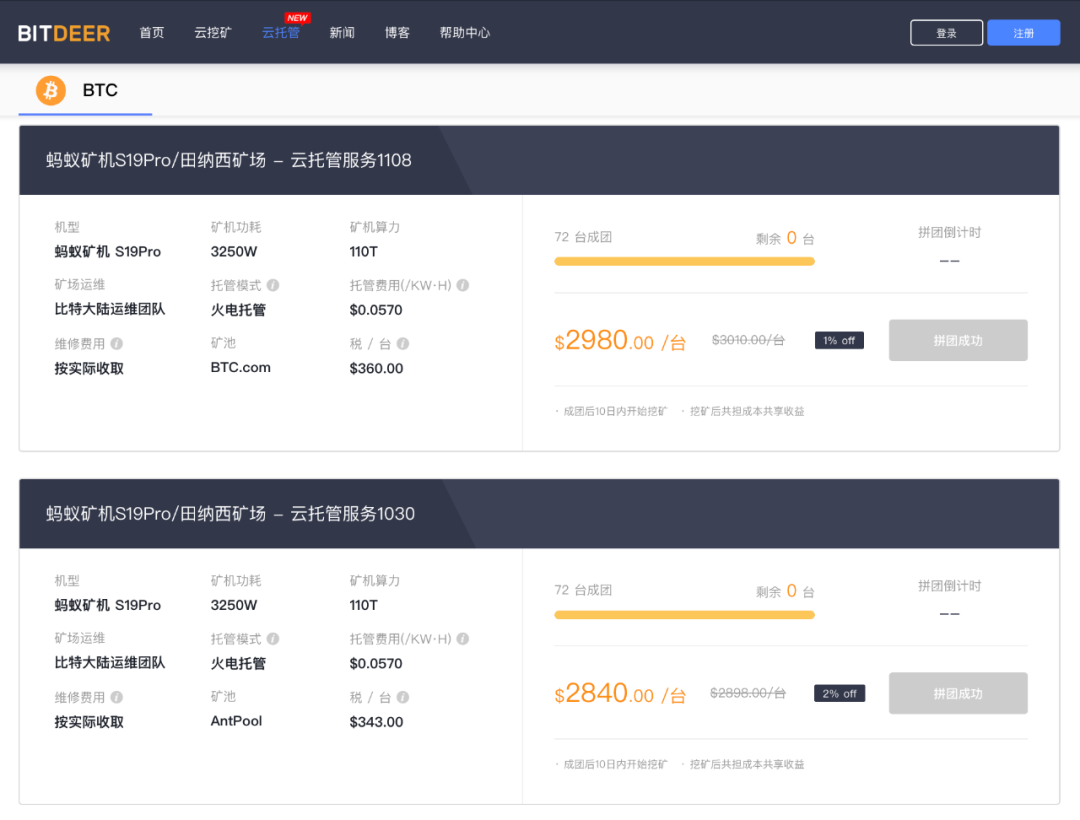Click title 云托管服务1108 header

point(229,160)
